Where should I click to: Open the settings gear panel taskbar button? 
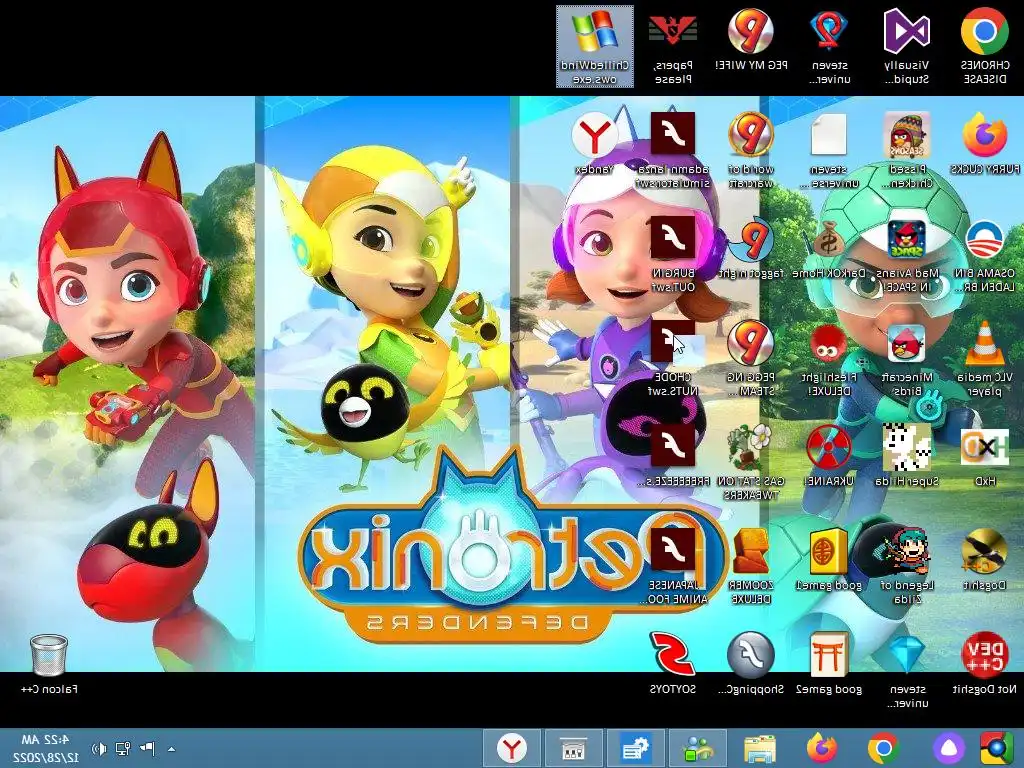pos(635,748)
